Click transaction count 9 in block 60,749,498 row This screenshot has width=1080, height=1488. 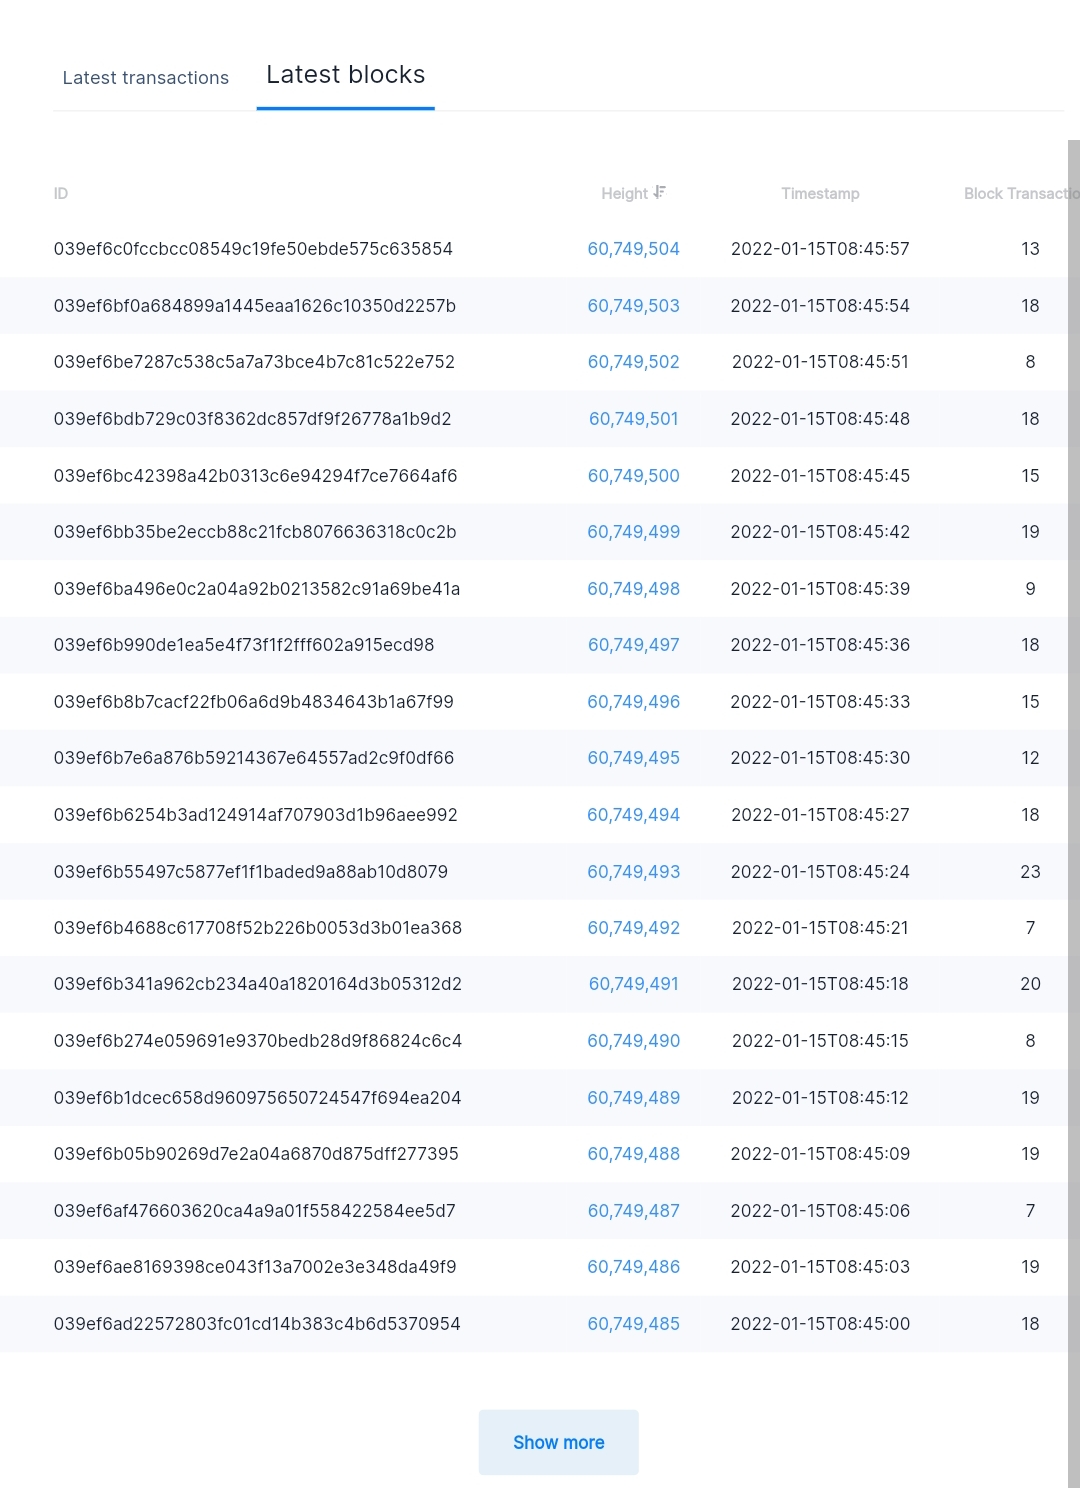click(x=1030, y=589)
